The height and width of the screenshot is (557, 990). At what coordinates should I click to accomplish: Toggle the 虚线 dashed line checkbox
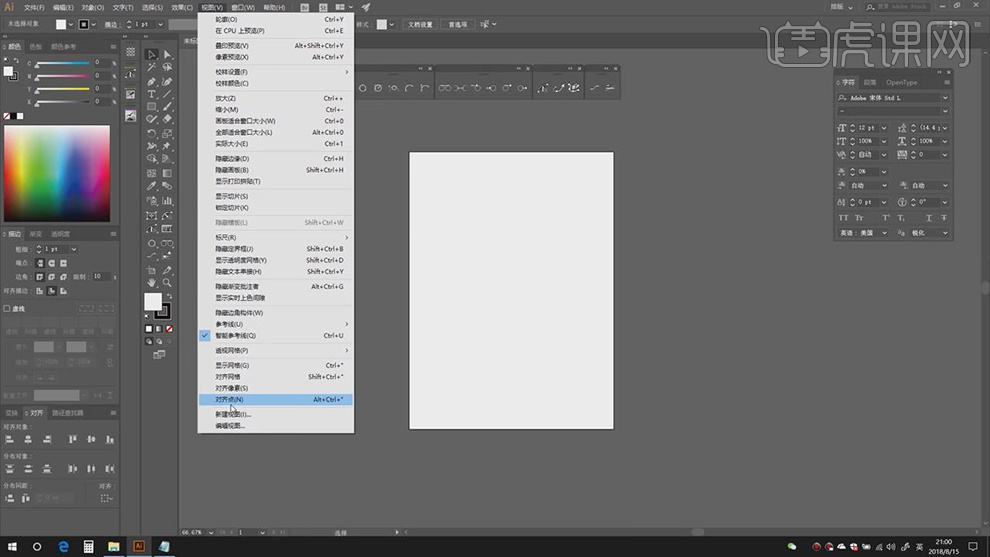coord(7,309)
